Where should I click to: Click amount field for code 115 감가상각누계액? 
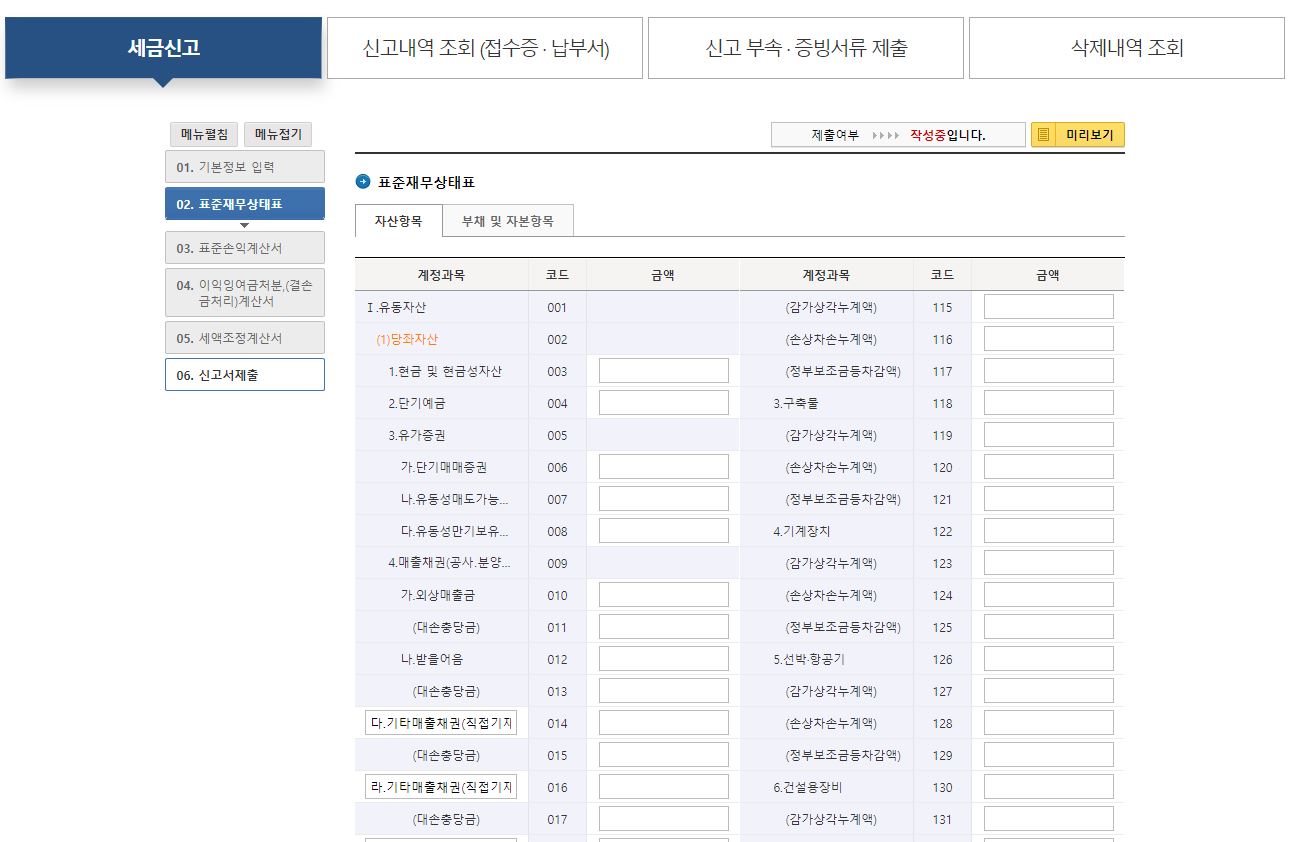pyautogui.click(x=1049, y=307)
